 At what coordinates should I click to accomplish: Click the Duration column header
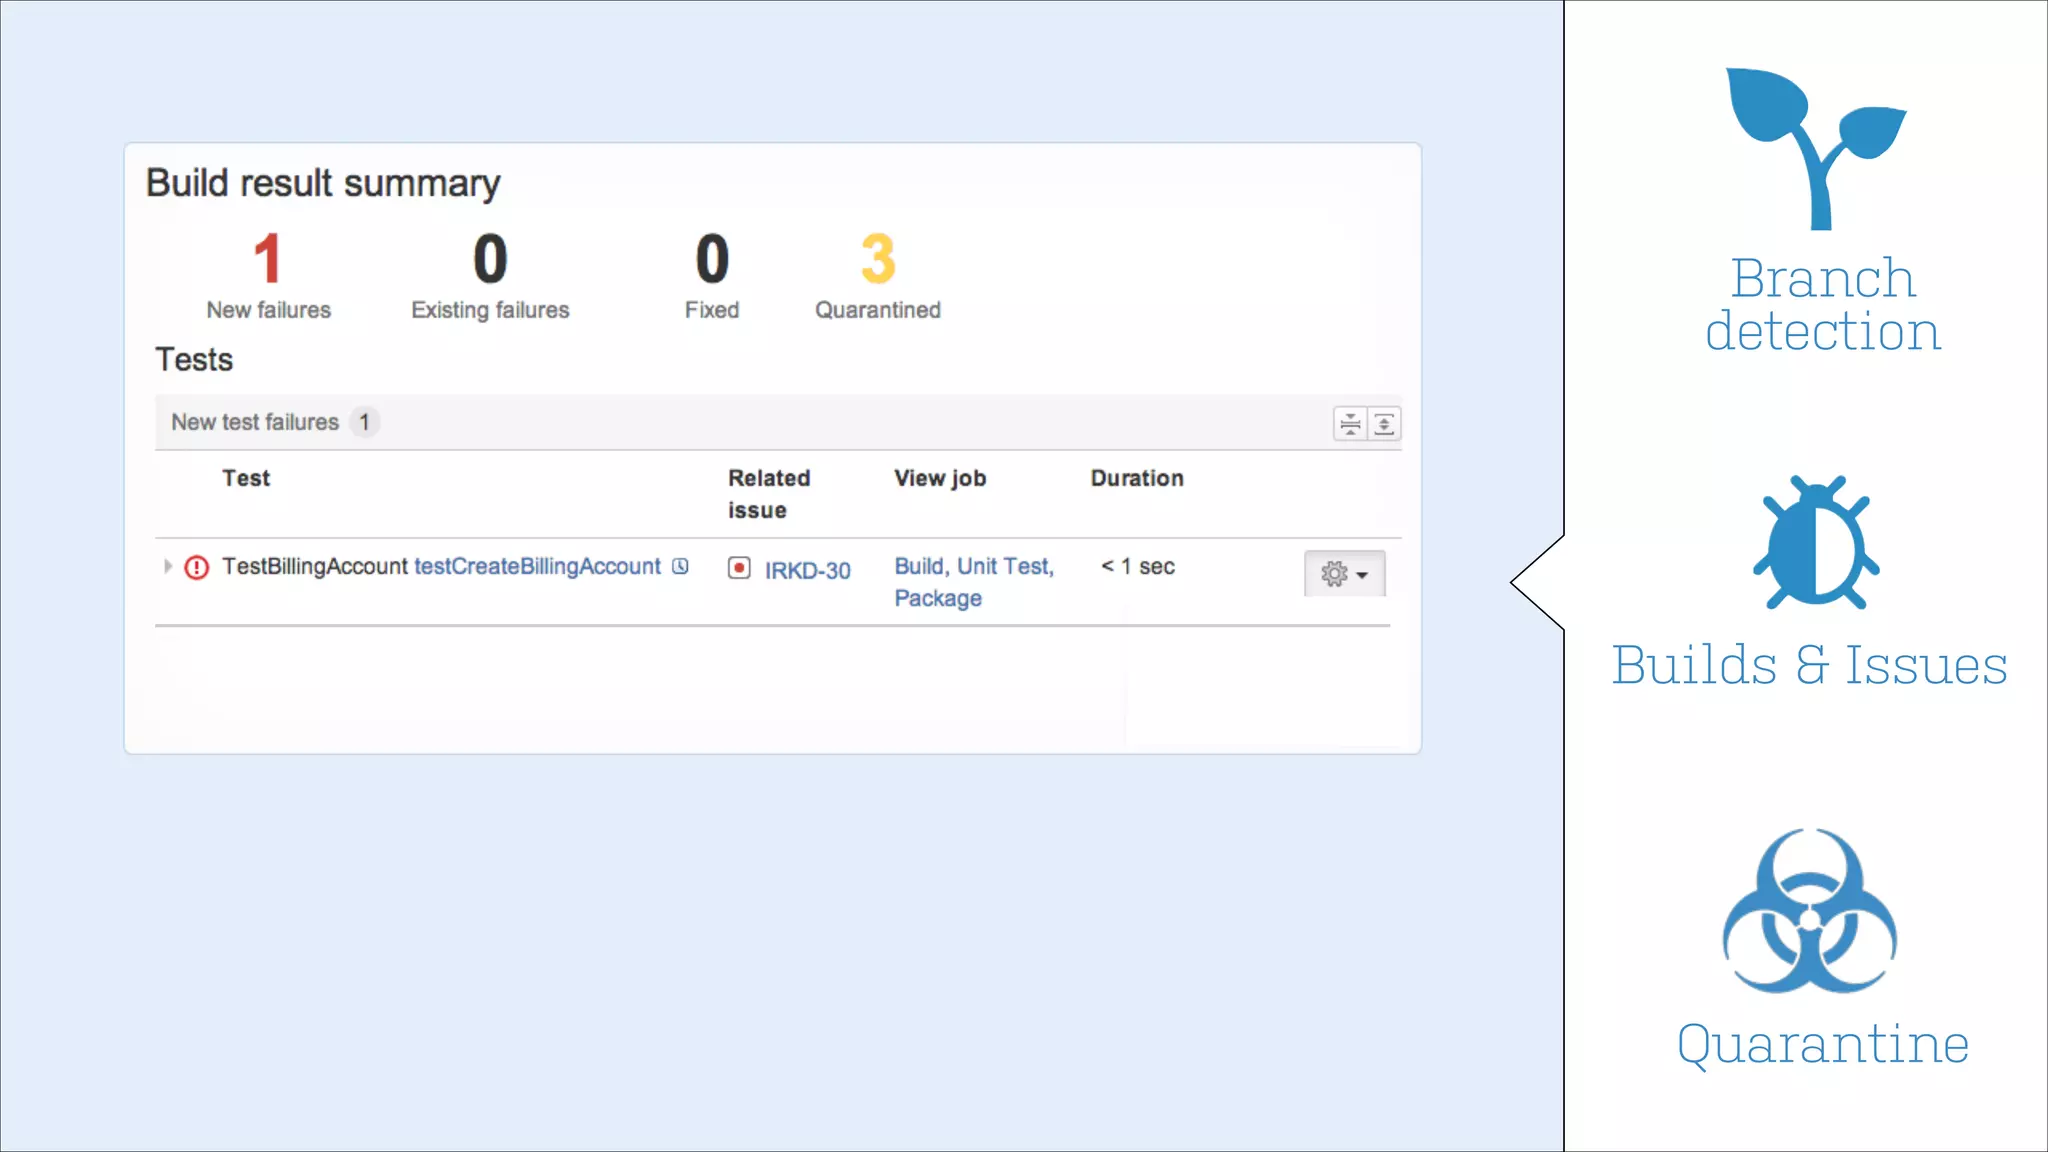[1137, 478]
